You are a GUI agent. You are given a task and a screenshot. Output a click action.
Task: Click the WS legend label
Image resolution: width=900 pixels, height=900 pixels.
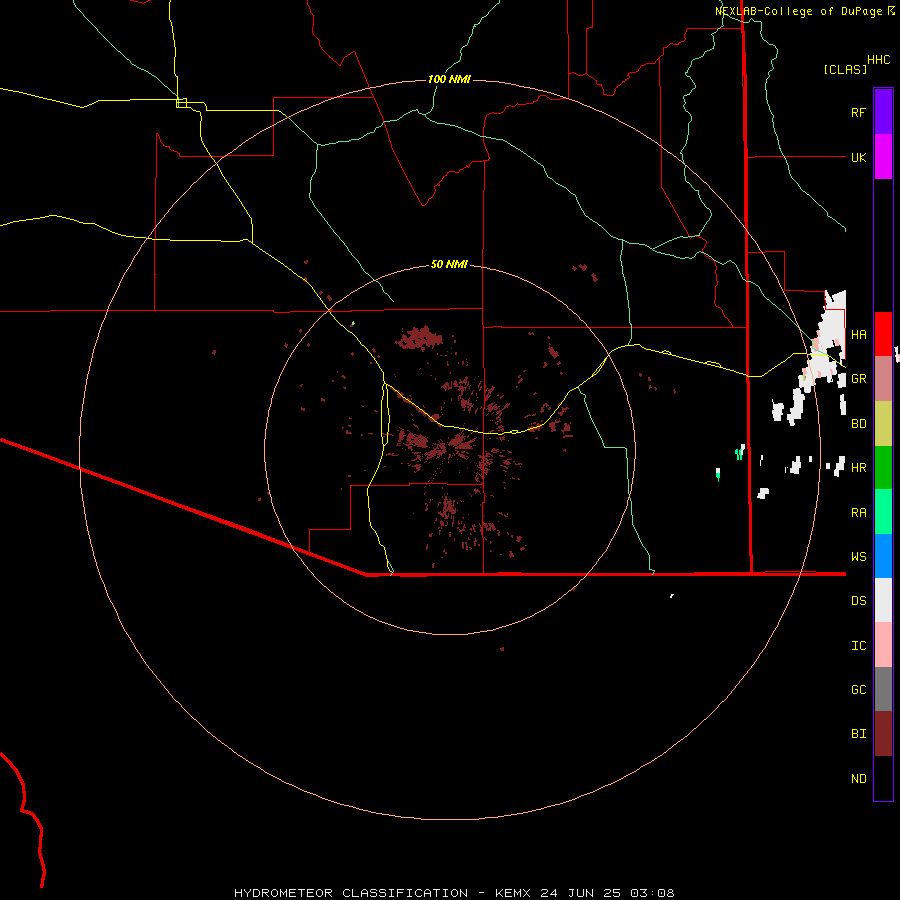(858, 557)
